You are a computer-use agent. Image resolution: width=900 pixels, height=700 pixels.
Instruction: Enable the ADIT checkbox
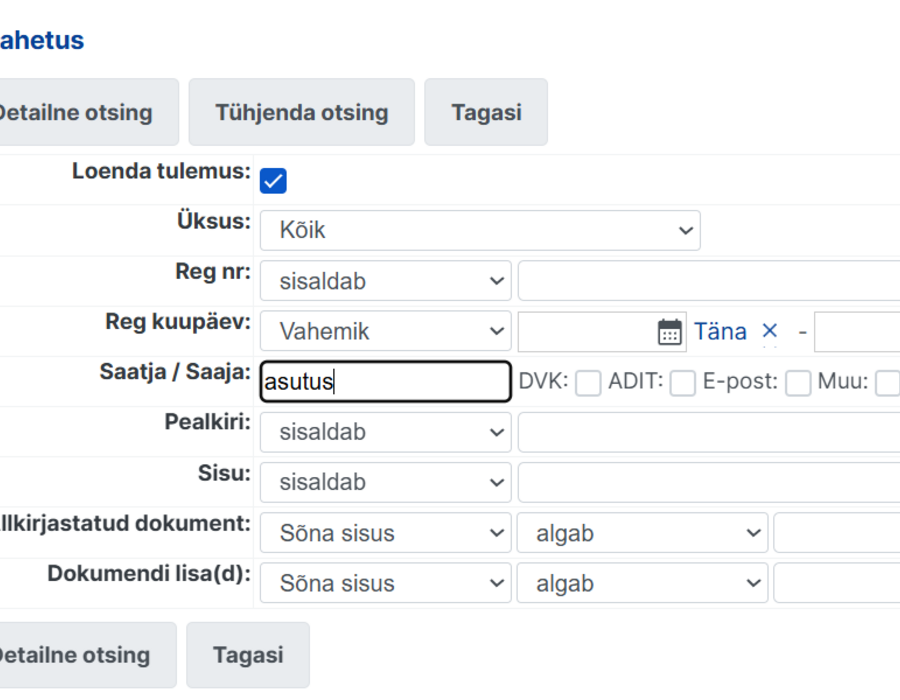(683, 383)
